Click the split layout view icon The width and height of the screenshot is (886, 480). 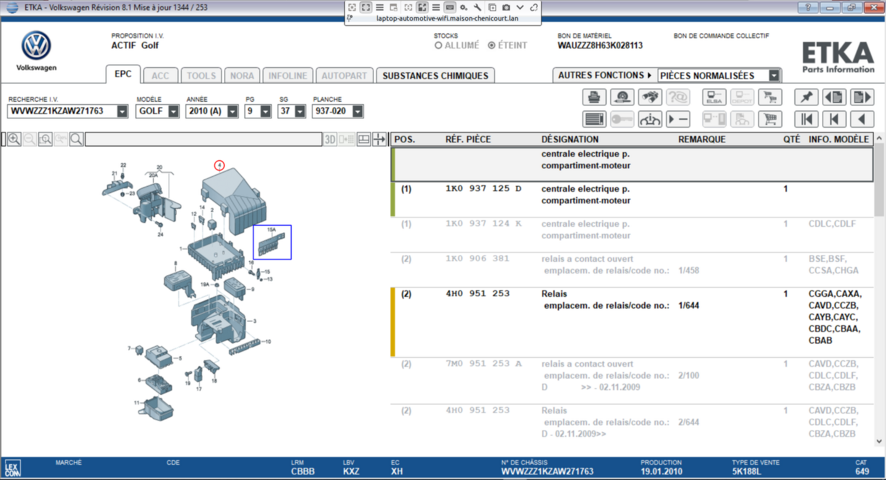[364, 139]
